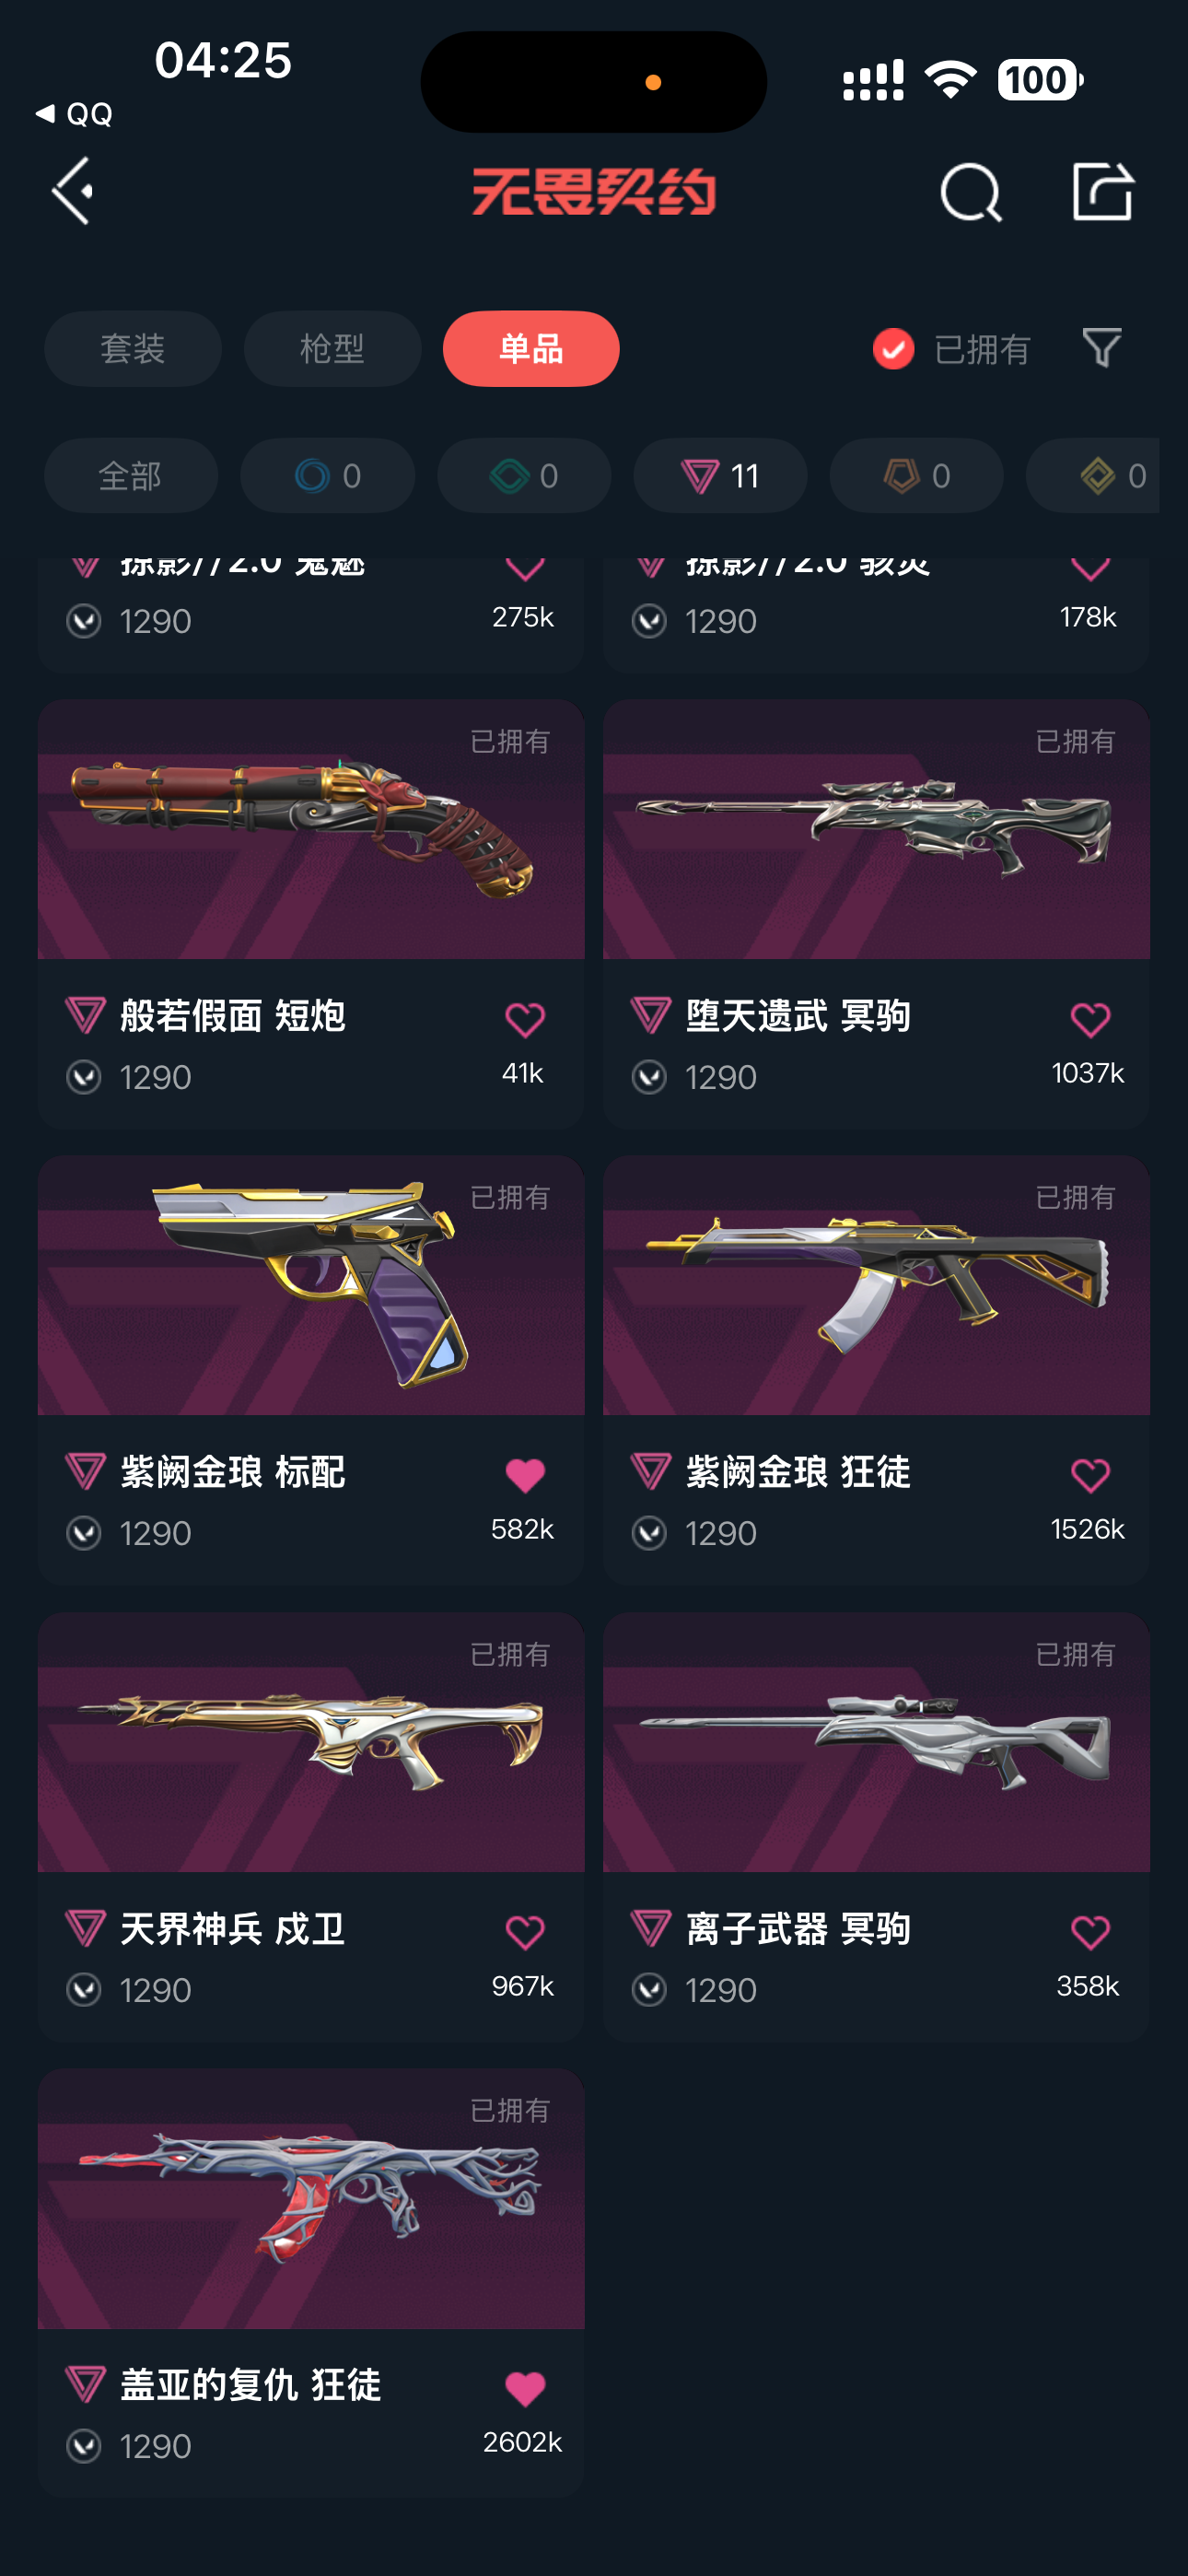Switch to 枪型 tab
Image resolution: width=1188 pixels, height=2576 pixels.
coord(332,349)
